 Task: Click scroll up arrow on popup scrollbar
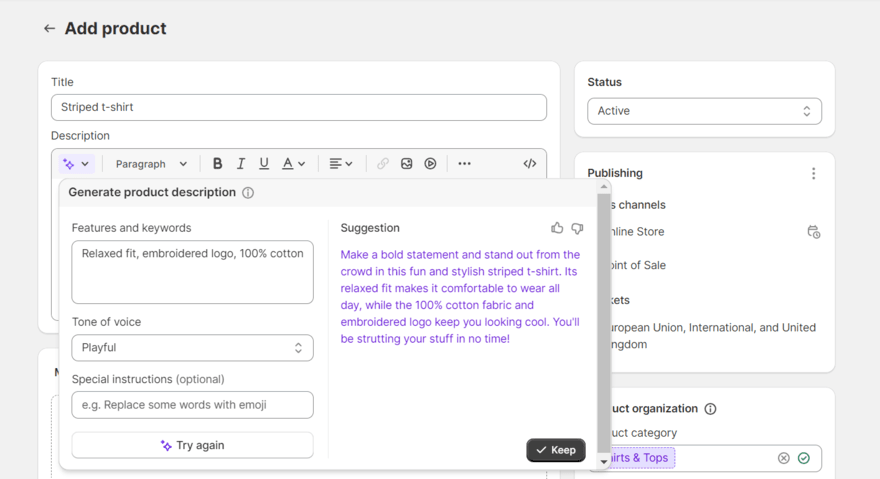coord(604,186)
